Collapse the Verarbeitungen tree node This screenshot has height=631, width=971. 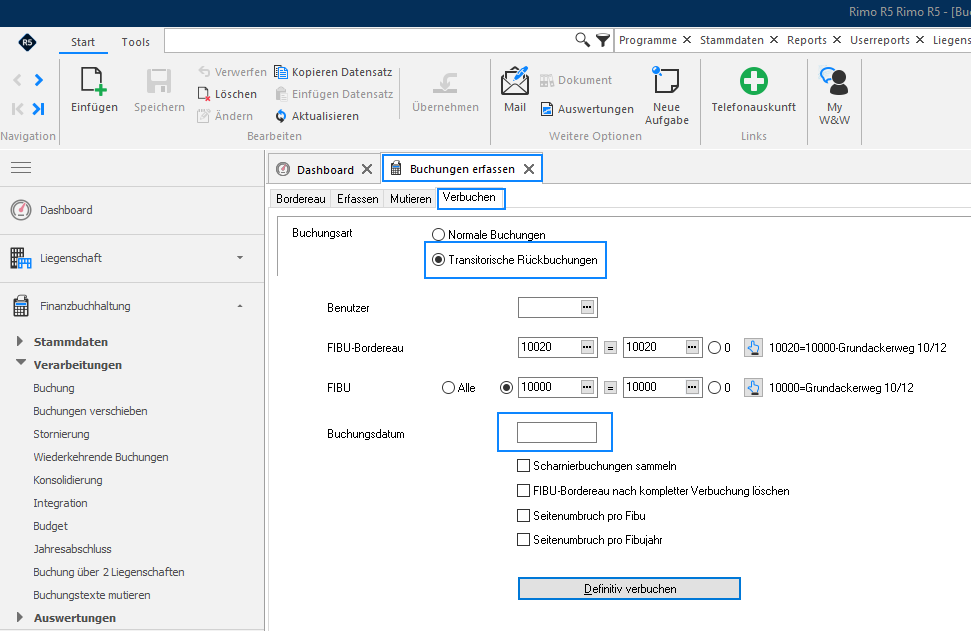(20, 363)
